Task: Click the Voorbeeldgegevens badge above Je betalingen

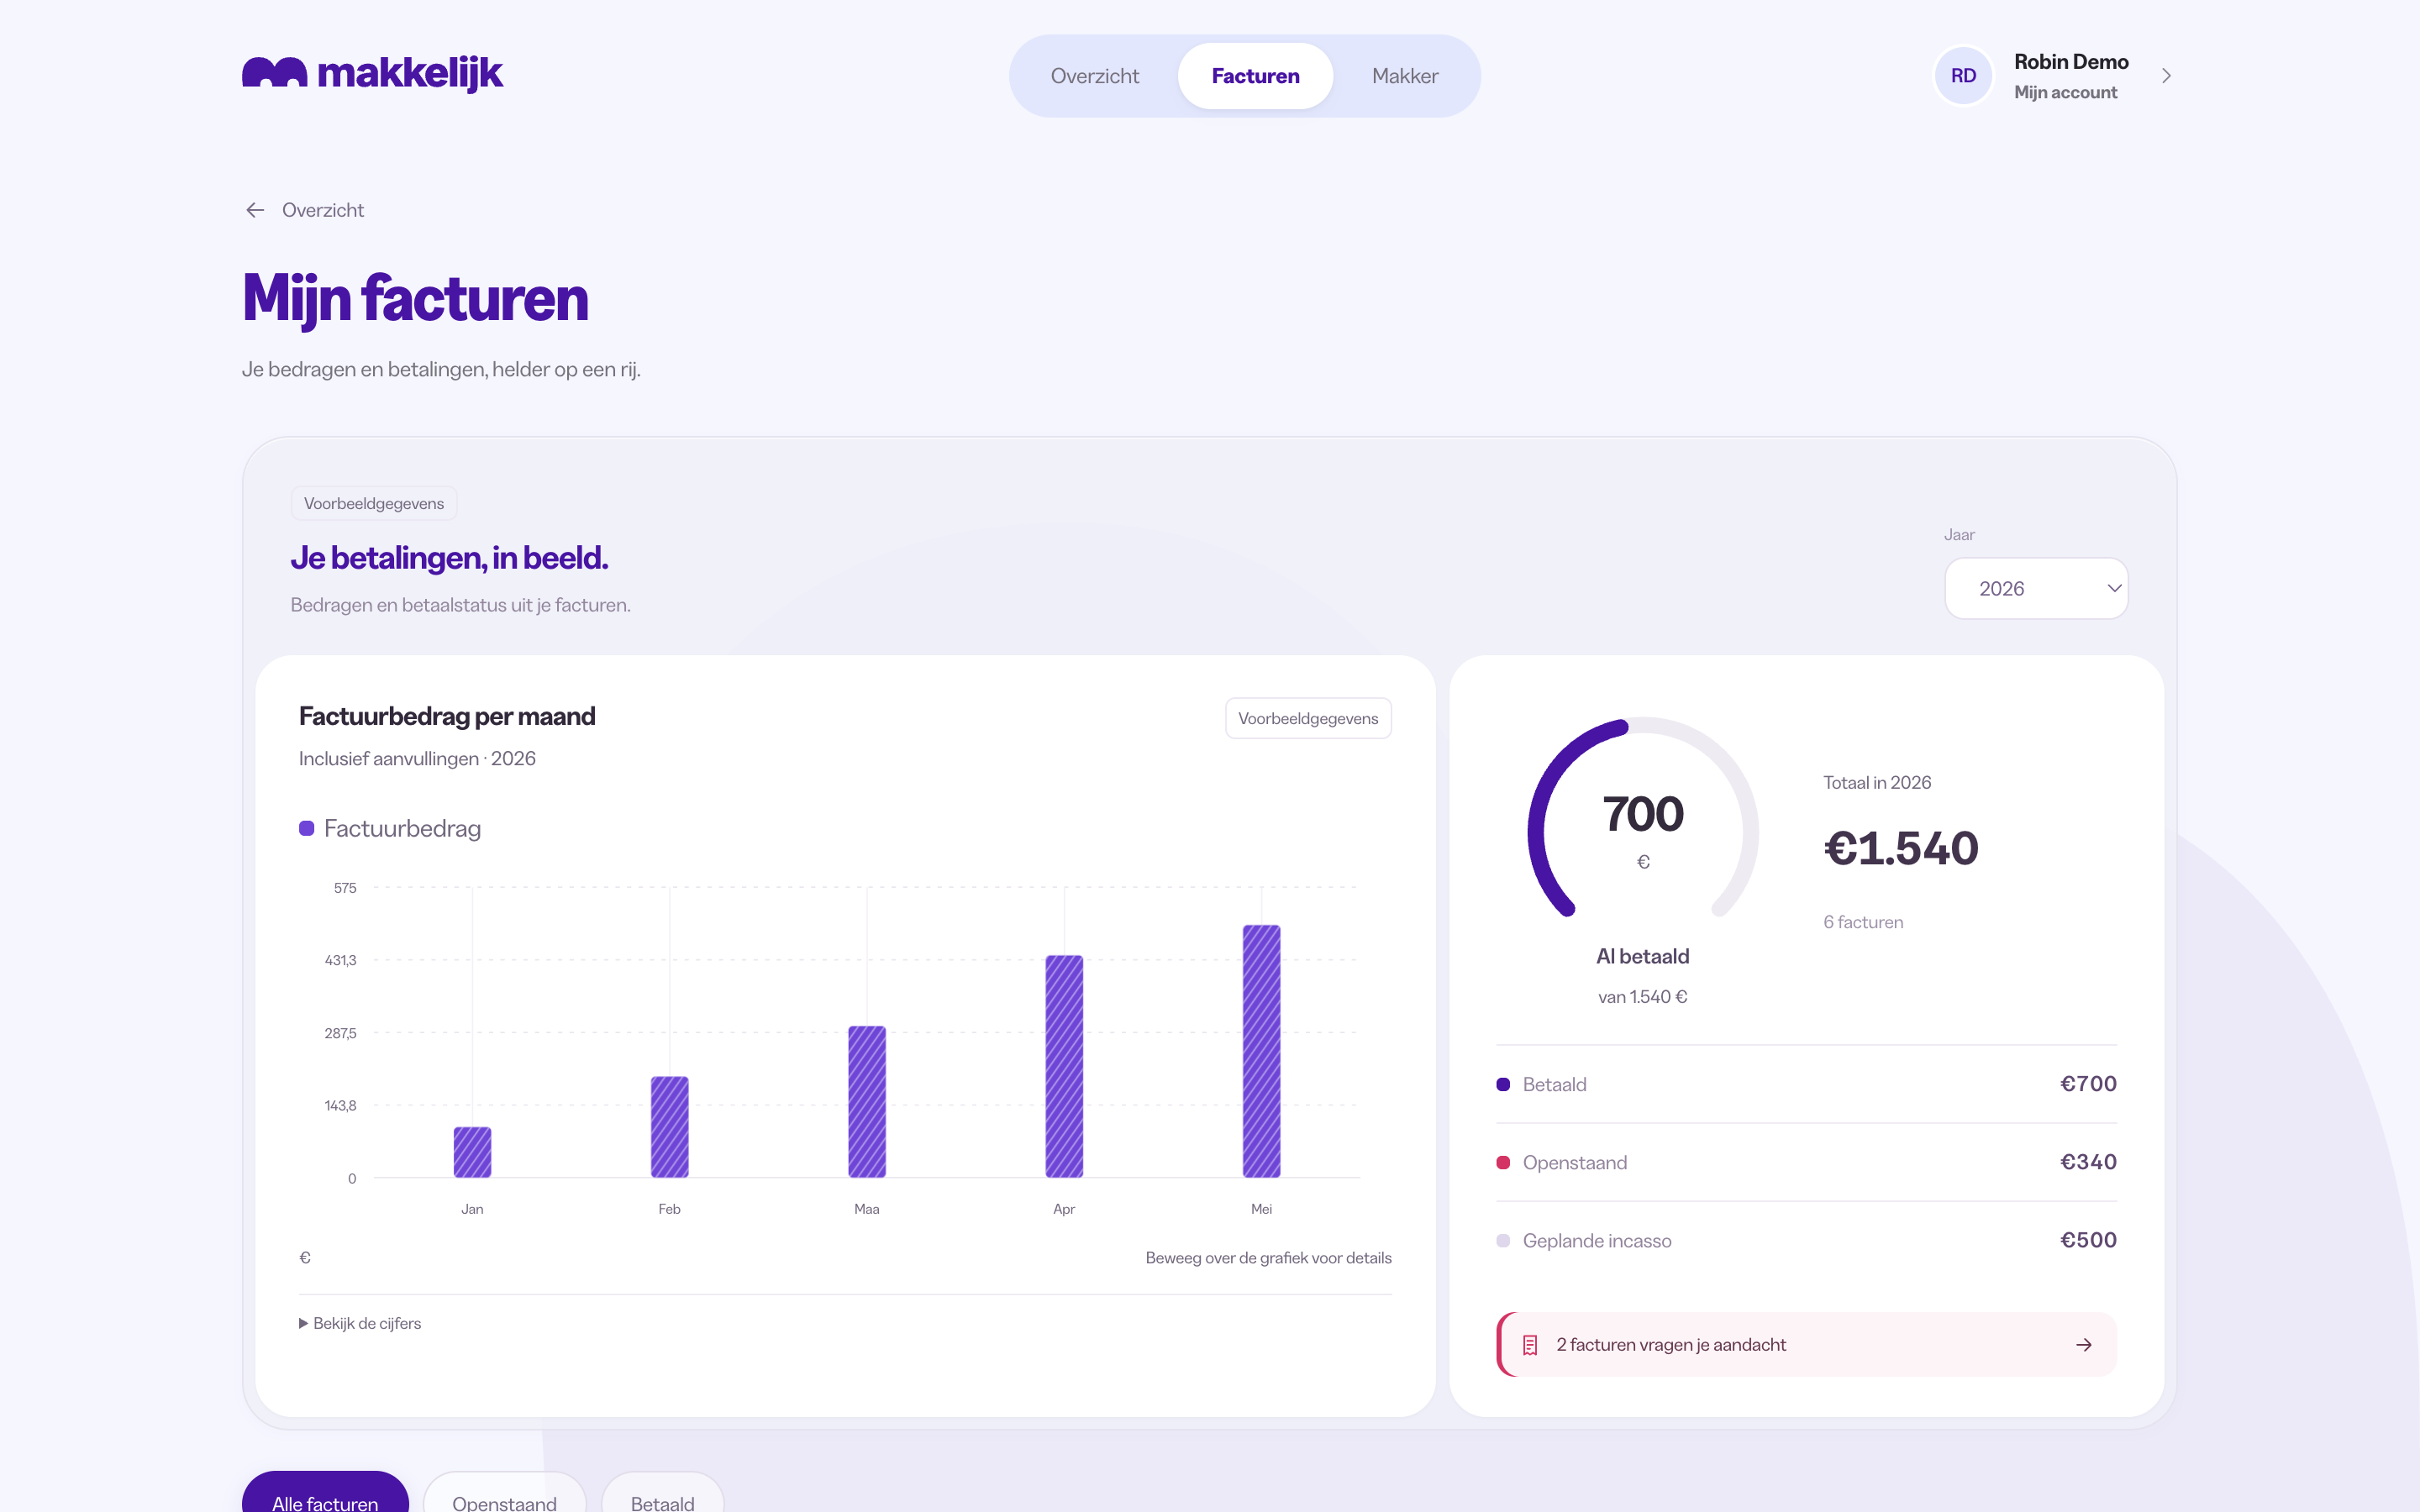Action: click(x=374, y=503)
